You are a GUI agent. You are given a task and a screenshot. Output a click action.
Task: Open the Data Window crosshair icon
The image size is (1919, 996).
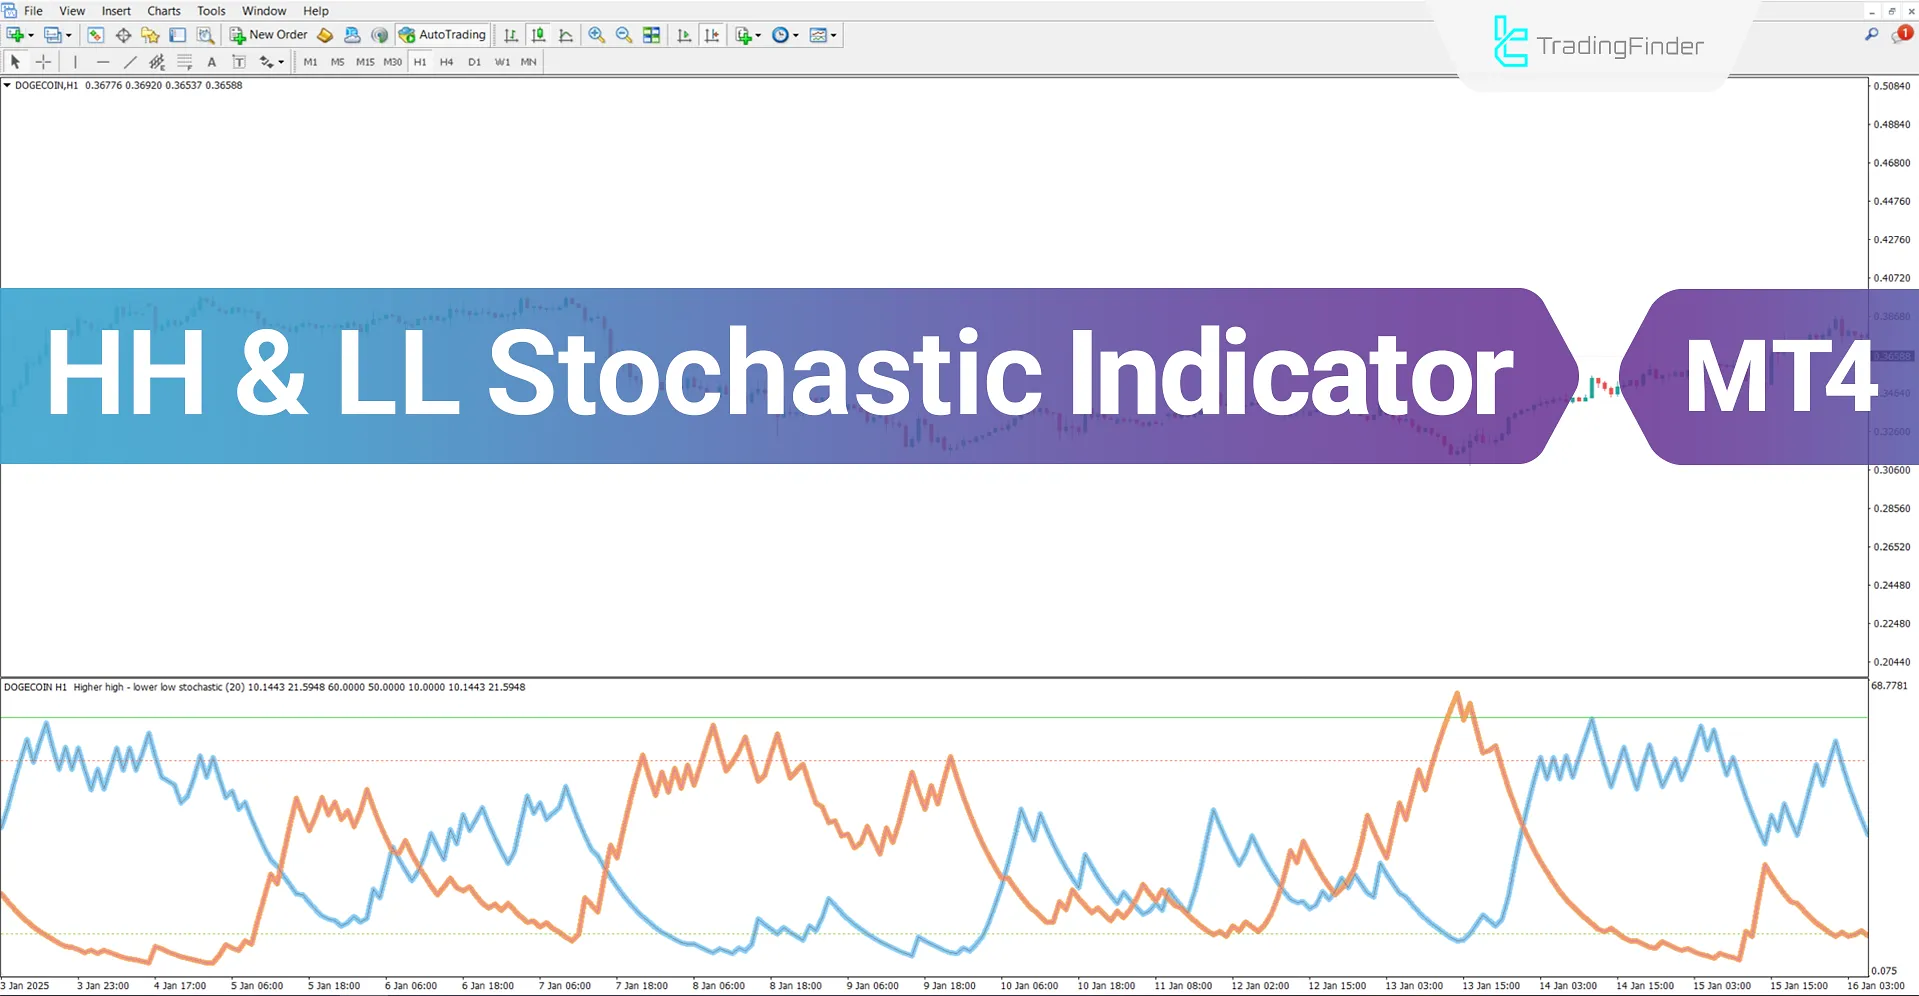point(123,35)
